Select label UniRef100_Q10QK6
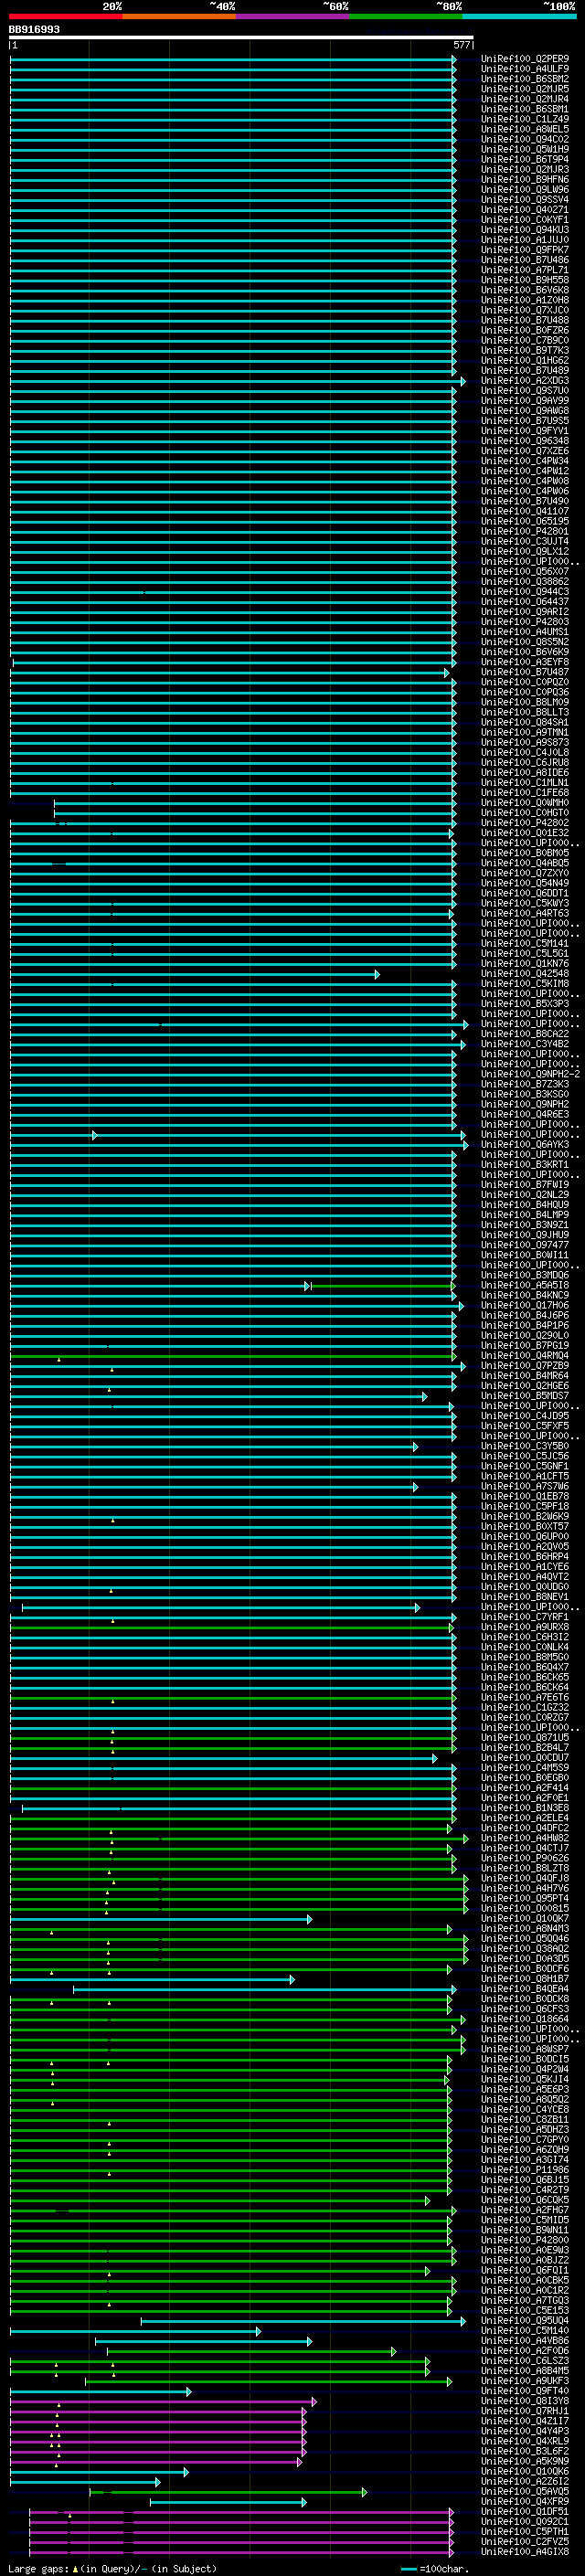 tap(524, 2470)
